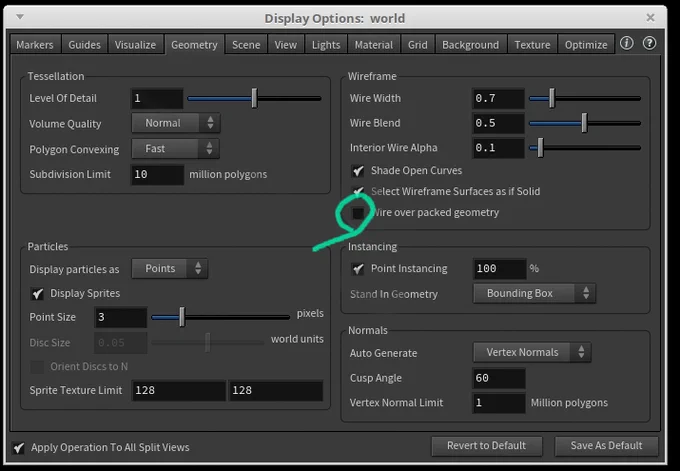Image resolution: width=680 pixels, height=471 pixels.
Task: Open Auto Generate Vertex Normals dropdown
Action: pos(532,352)
